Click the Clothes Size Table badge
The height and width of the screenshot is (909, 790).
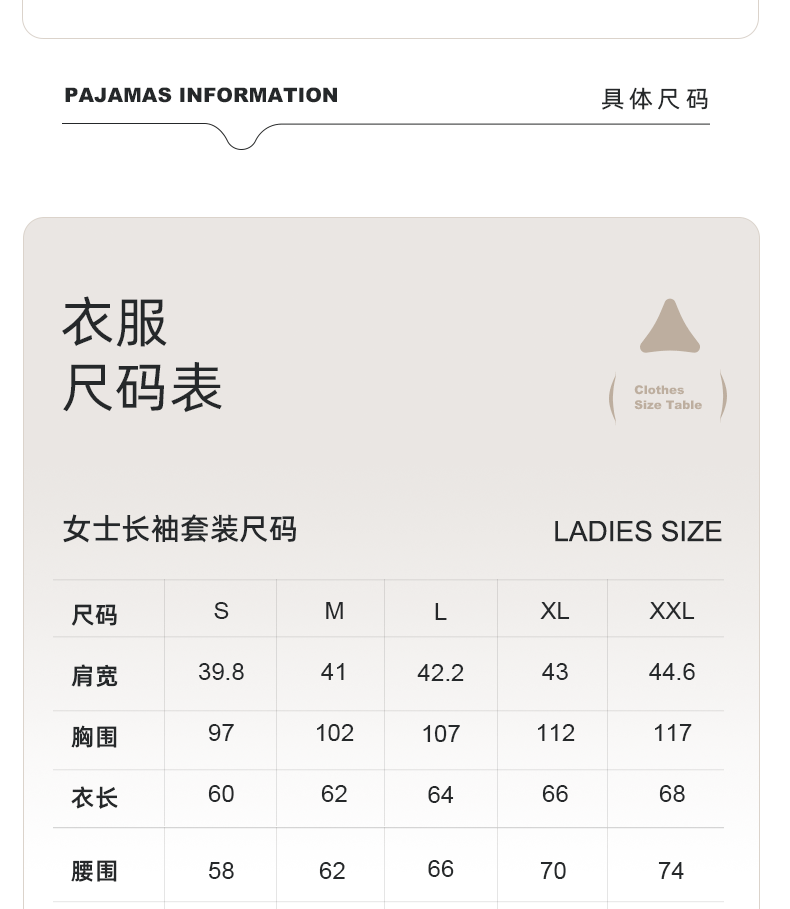[x=667, y=398]
